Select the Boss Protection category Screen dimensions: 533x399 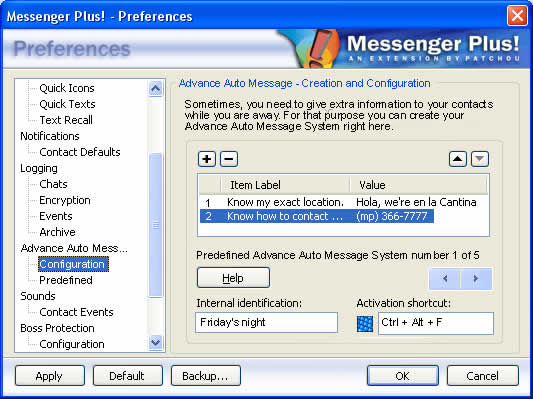coord(57,328)
